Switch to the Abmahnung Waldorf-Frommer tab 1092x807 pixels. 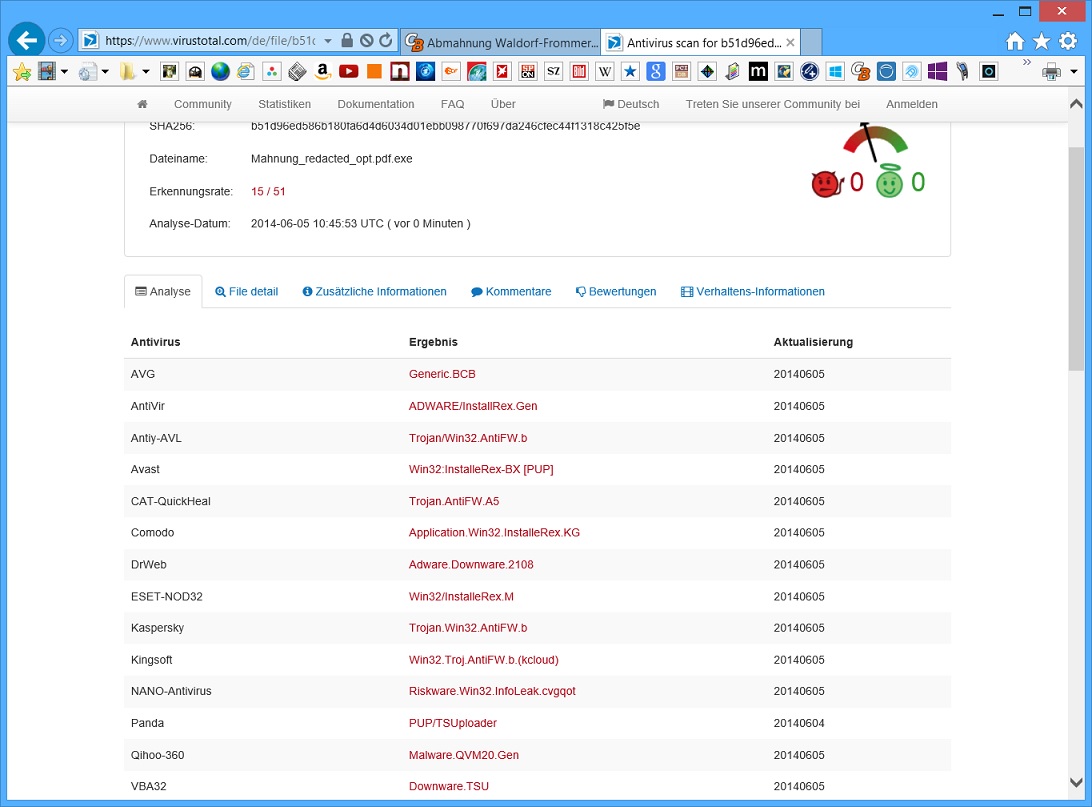coord(502,42)
